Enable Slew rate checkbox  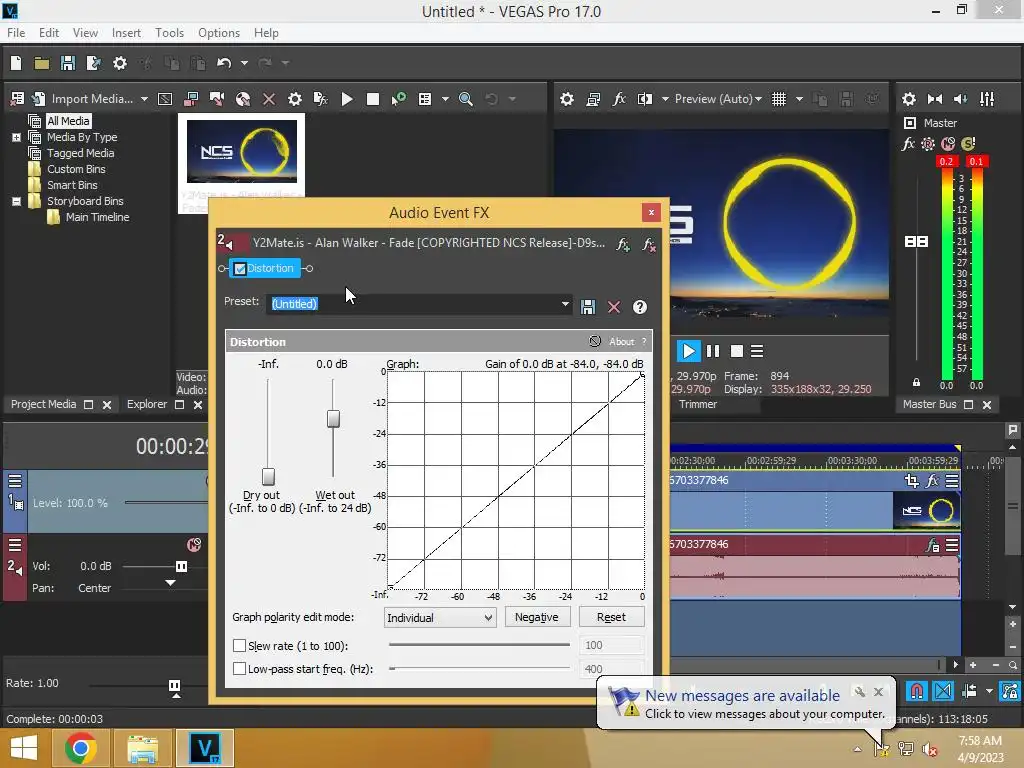point(240,645)
